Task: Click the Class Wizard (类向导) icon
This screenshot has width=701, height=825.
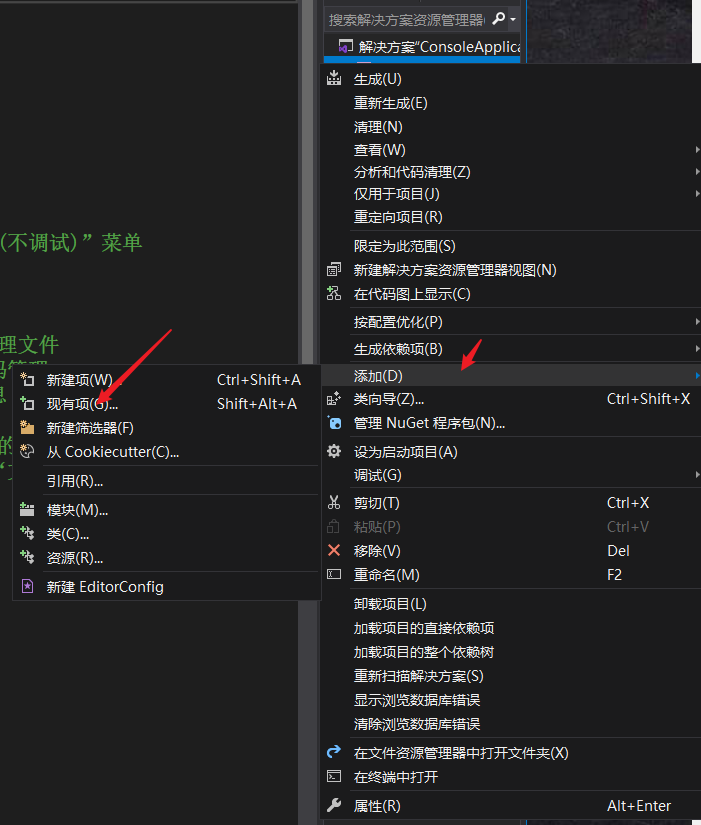Action: (x=334, y=399)
